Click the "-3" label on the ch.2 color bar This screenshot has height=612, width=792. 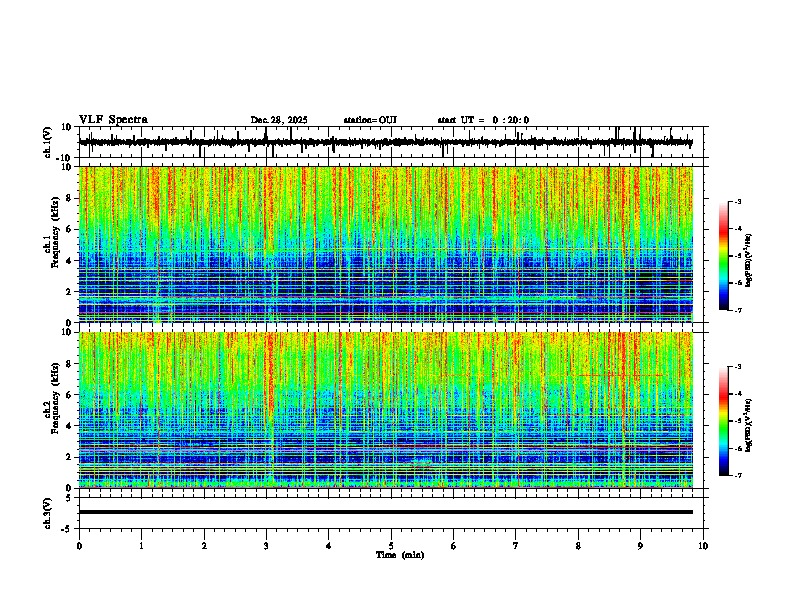(737, 367)
